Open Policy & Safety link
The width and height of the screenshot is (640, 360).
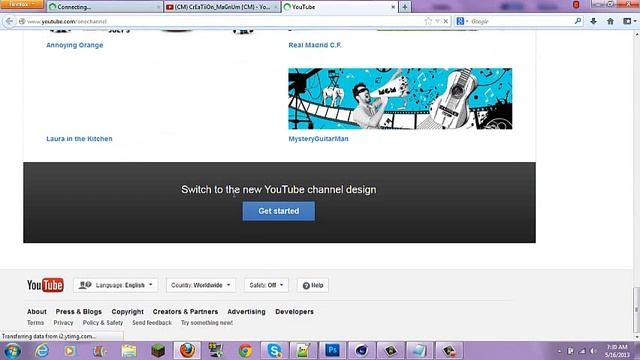click(103, 322)
